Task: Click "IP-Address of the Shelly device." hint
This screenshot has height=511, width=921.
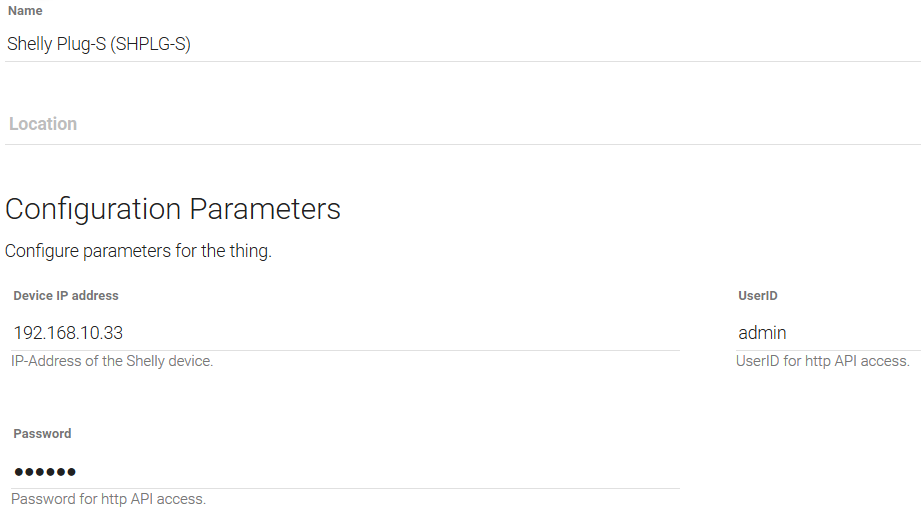Action: pyautogui.click(x=112, y=361)
